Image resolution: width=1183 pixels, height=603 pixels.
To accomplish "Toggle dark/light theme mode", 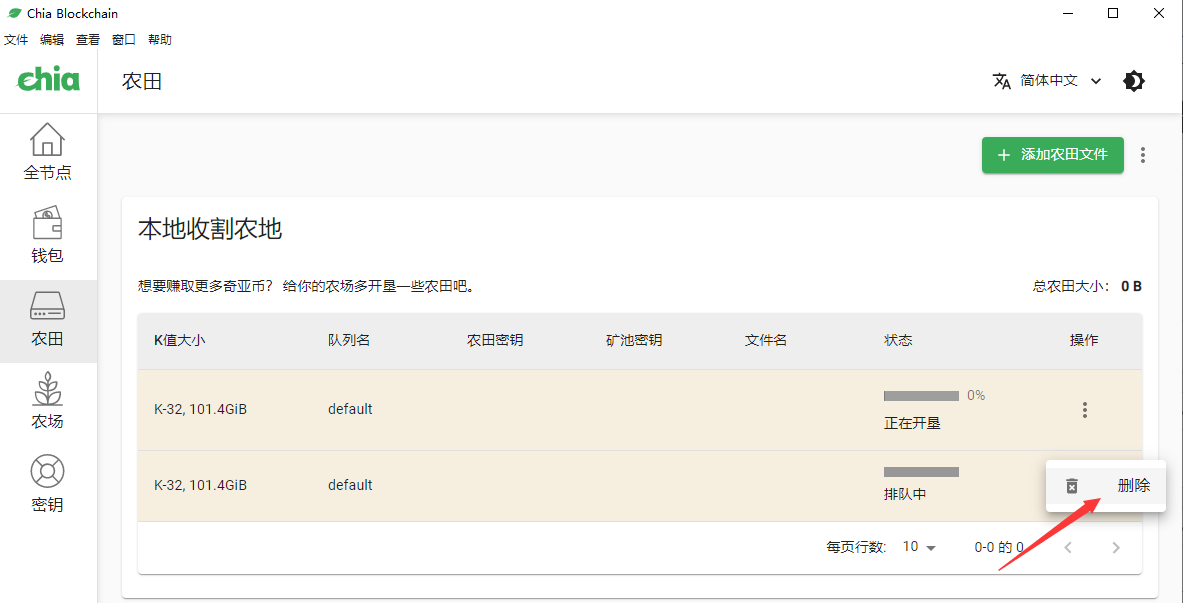I will 1134,81.
